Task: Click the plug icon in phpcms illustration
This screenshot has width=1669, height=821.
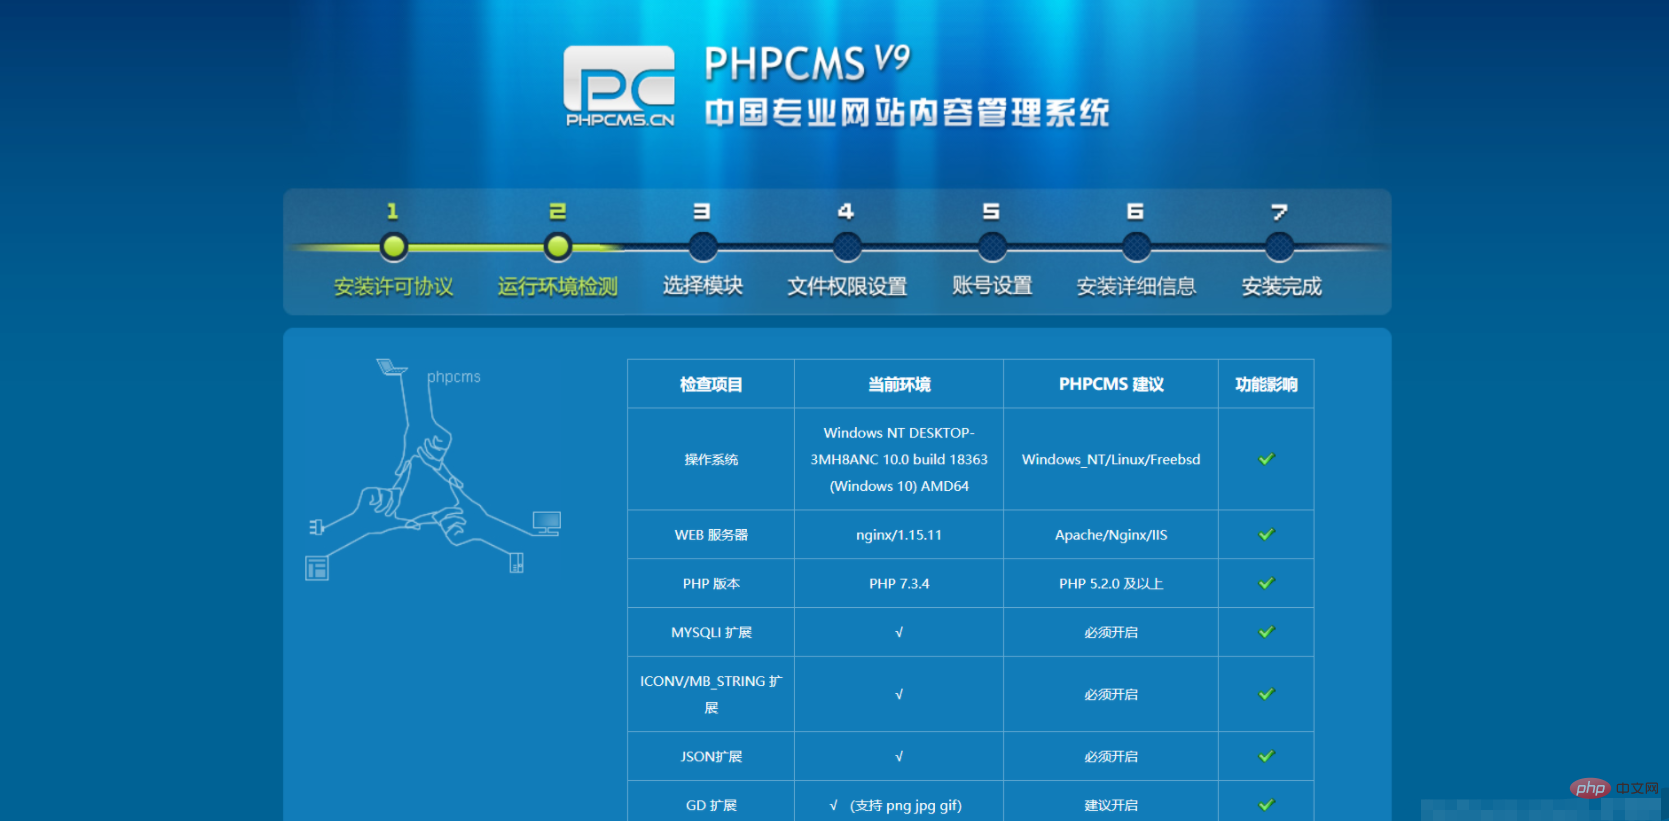Action: 317,526
